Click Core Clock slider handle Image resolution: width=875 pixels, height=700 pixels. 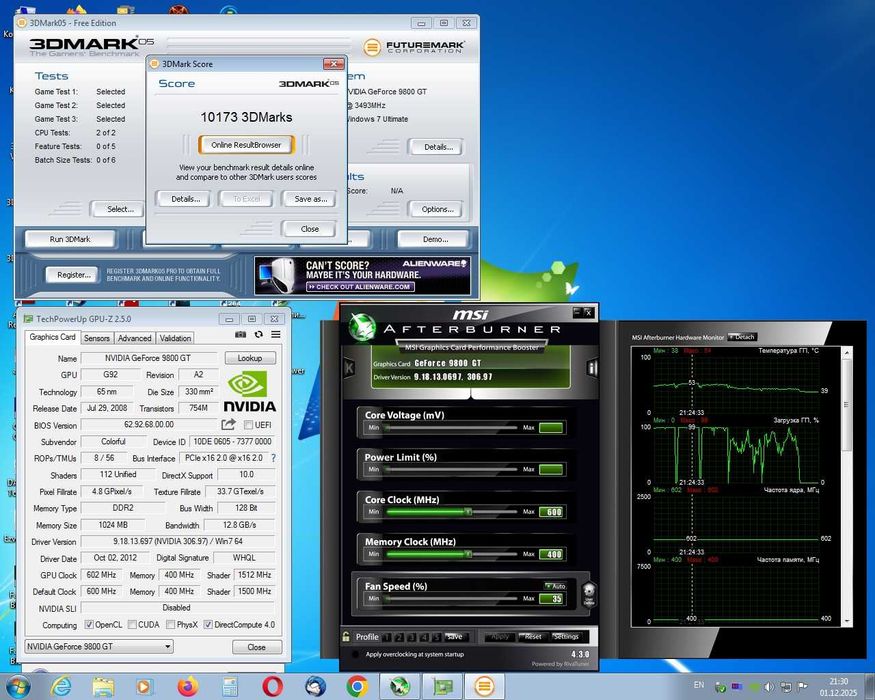pos(468,512)
